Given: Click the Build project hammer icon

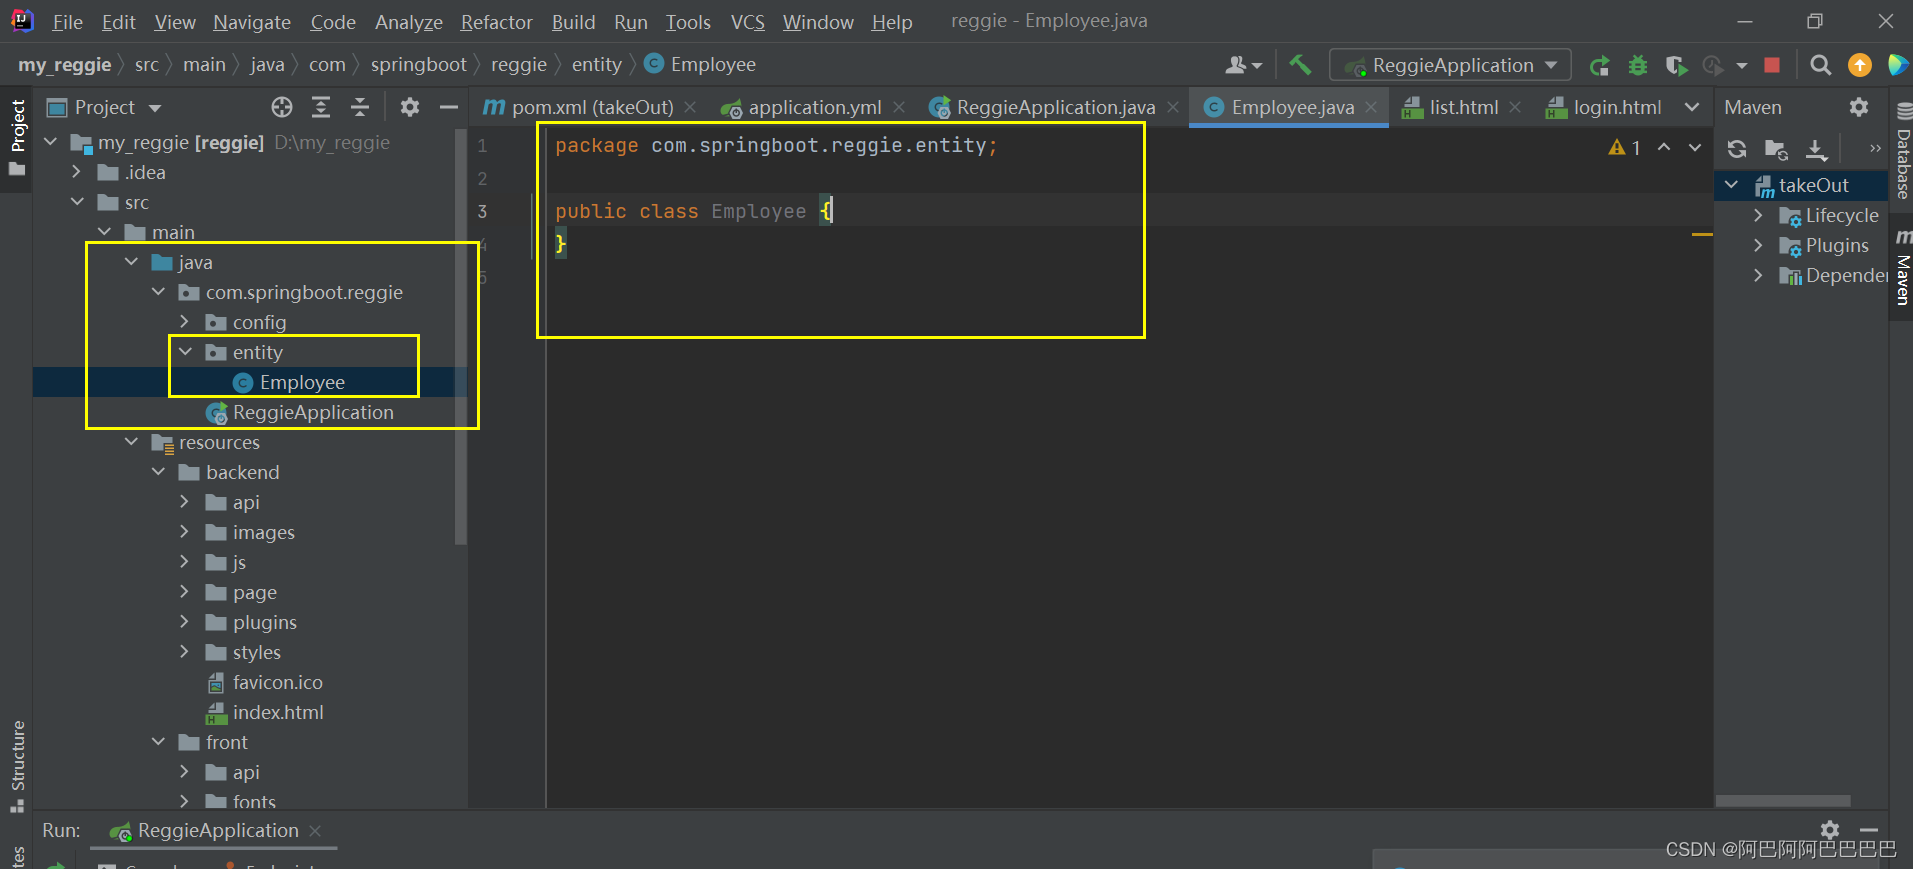Looking at the screenshot, I should click(x=1300, y=65).
